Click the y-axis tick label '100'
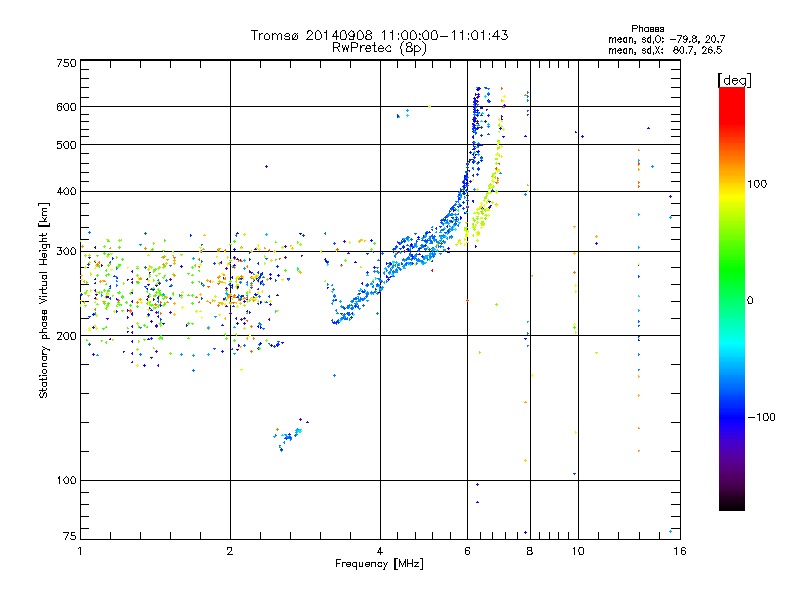 tap(66, 481)
